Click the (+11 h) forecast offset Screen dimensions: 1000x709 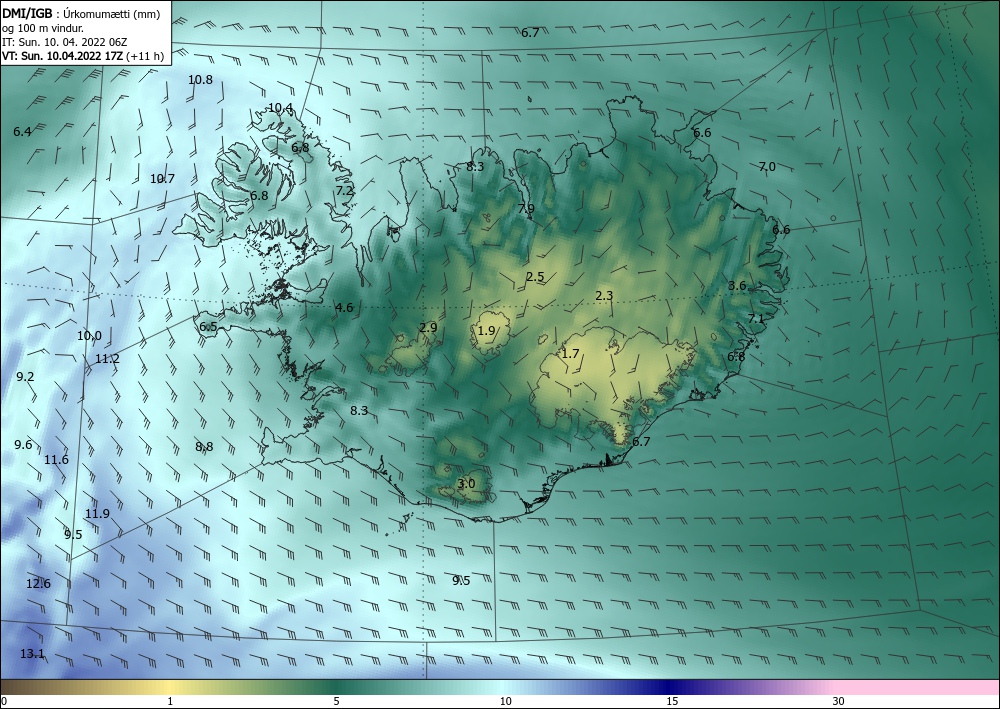(145, 56)
